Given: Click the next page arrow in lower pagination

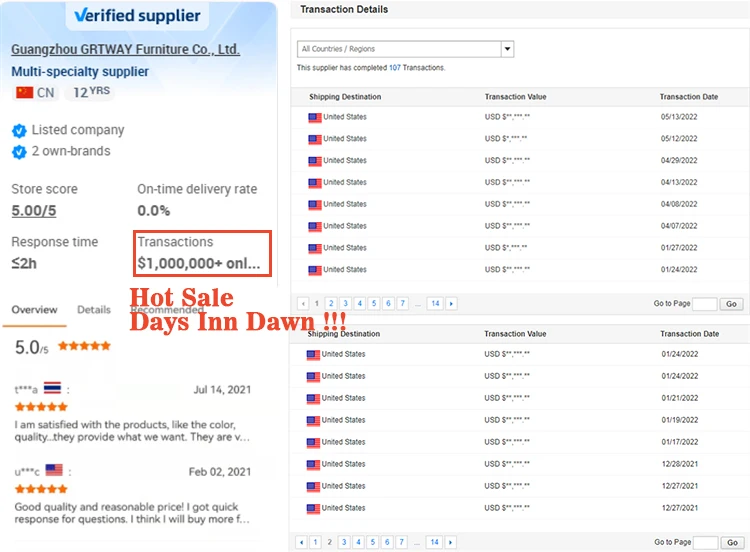Looking at the screenshot, I should coord(450,542).
